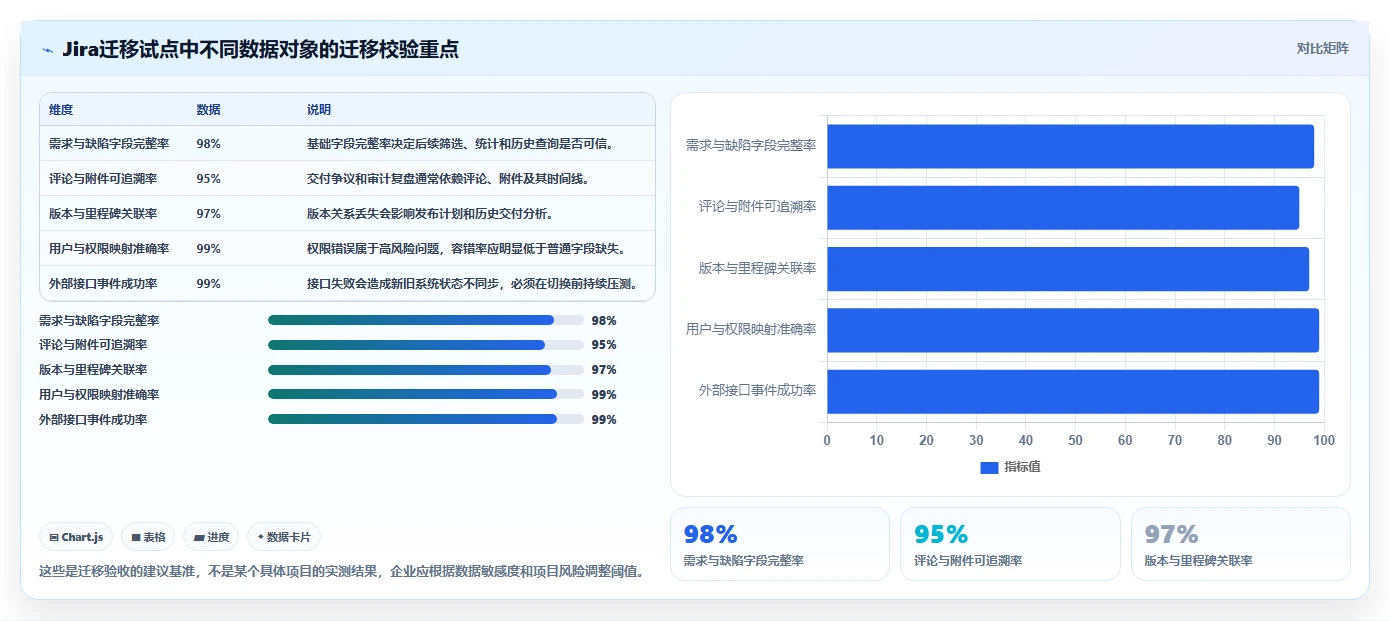
Task: Select the Chart.js tag chip
Action: (x=77, y=537)
